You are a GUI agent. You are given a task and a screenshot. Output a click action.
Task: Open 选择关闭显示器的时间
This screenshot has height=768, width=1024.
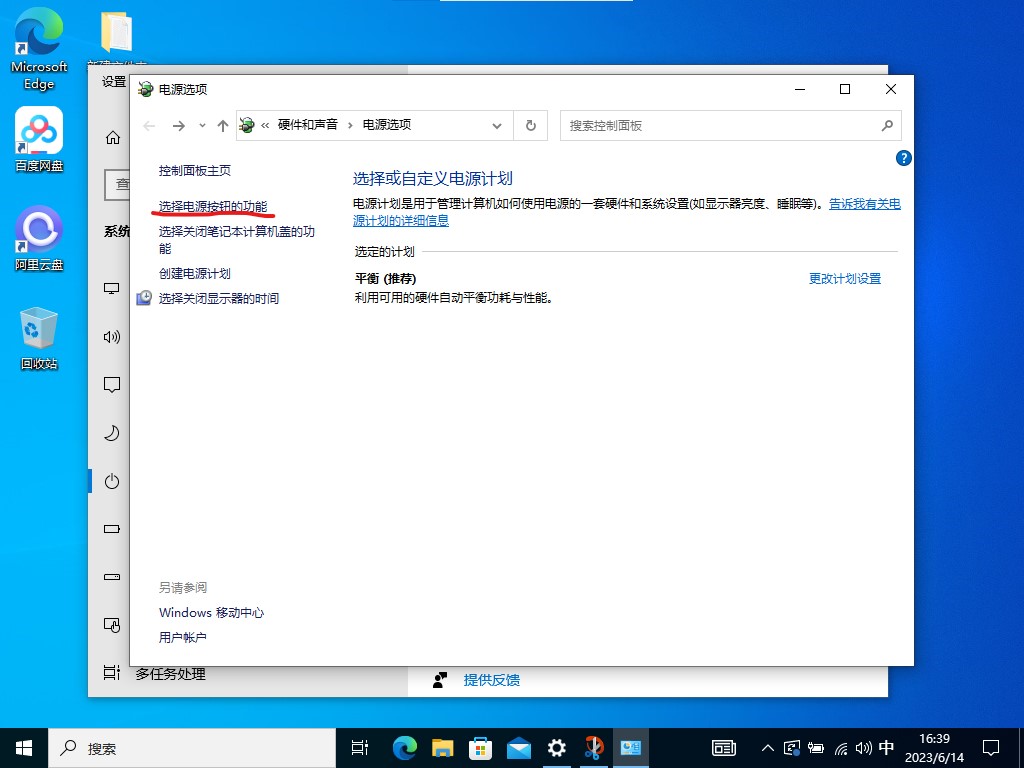point(219,298)
